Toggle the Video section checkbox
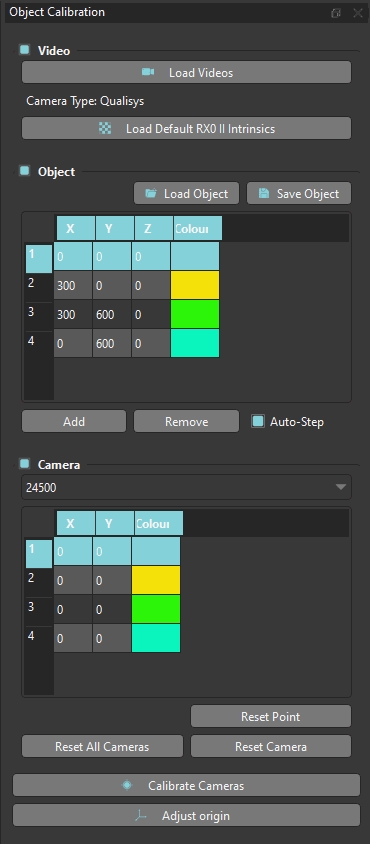Viewport: 370px width, 844px height. (25, 50)
